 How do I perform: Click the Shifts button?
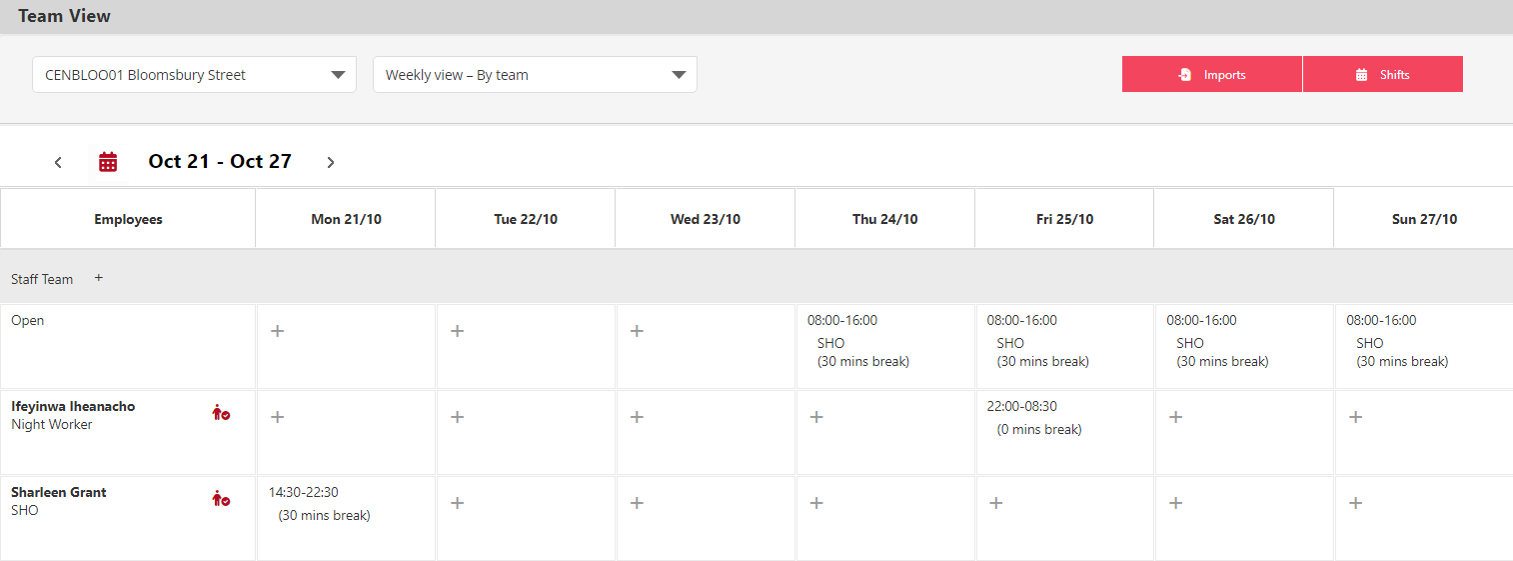click(1383, 75)
